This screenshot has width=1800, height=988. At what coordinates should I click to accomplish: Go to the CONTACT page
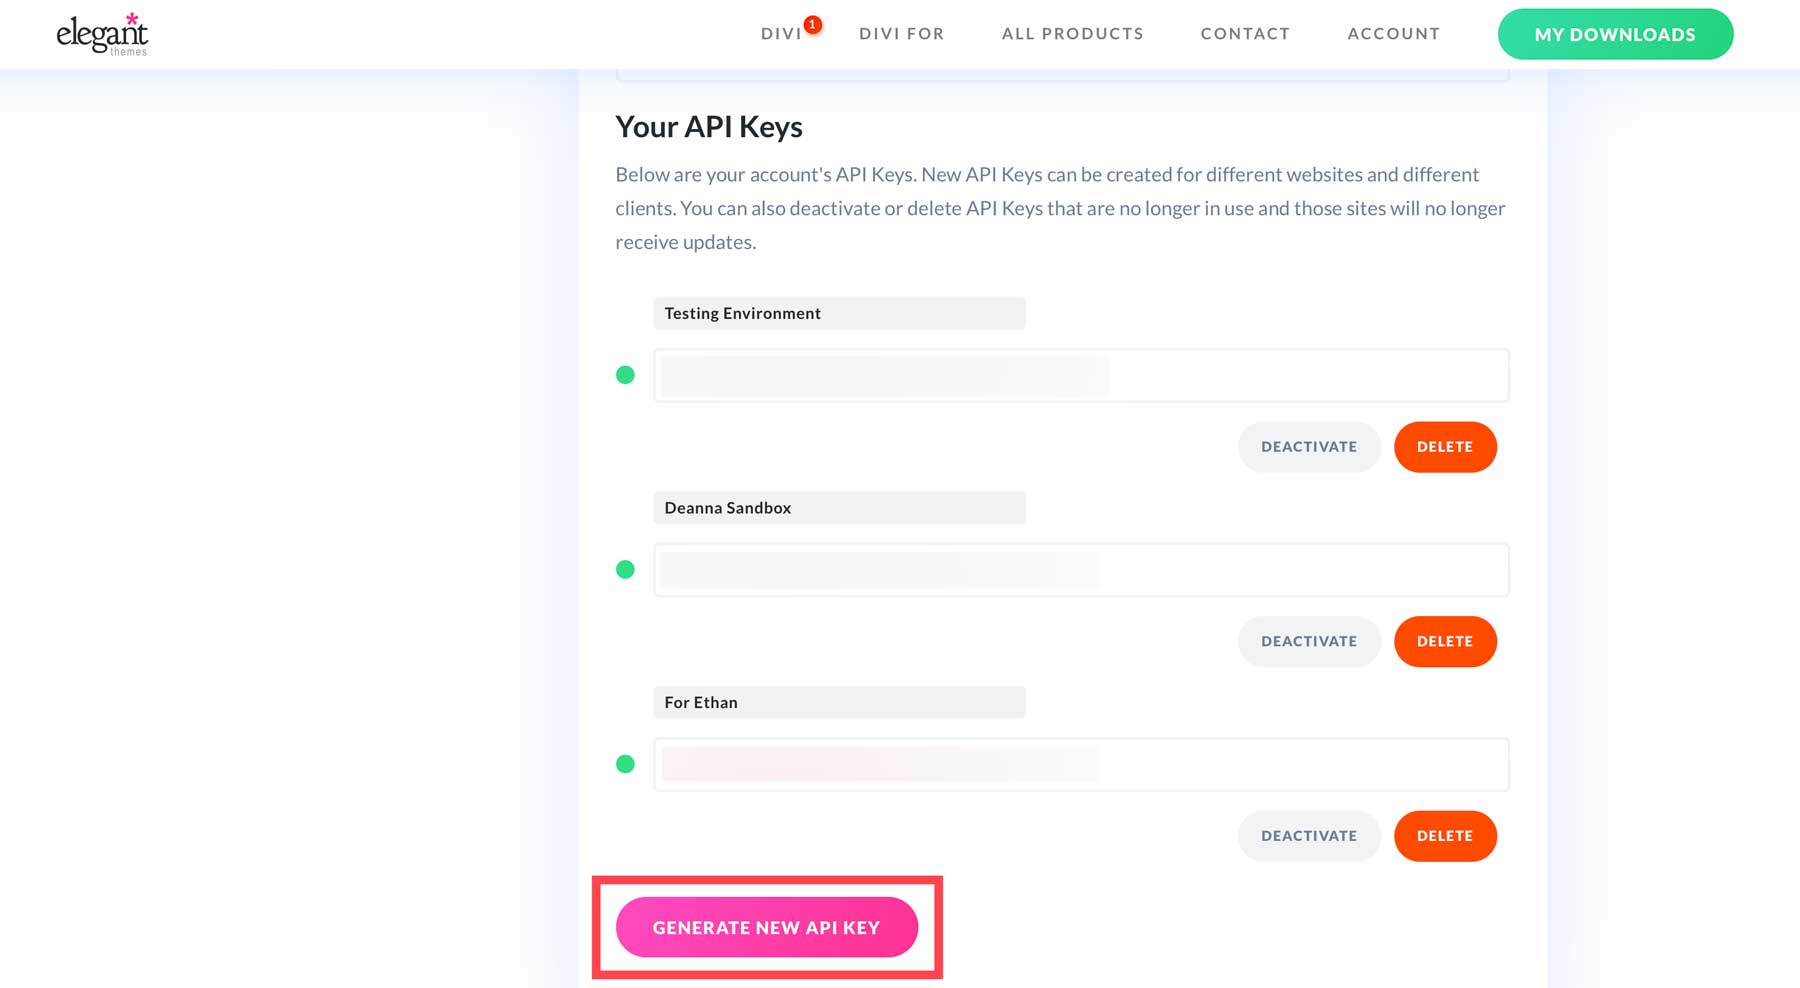point(1245,33)
